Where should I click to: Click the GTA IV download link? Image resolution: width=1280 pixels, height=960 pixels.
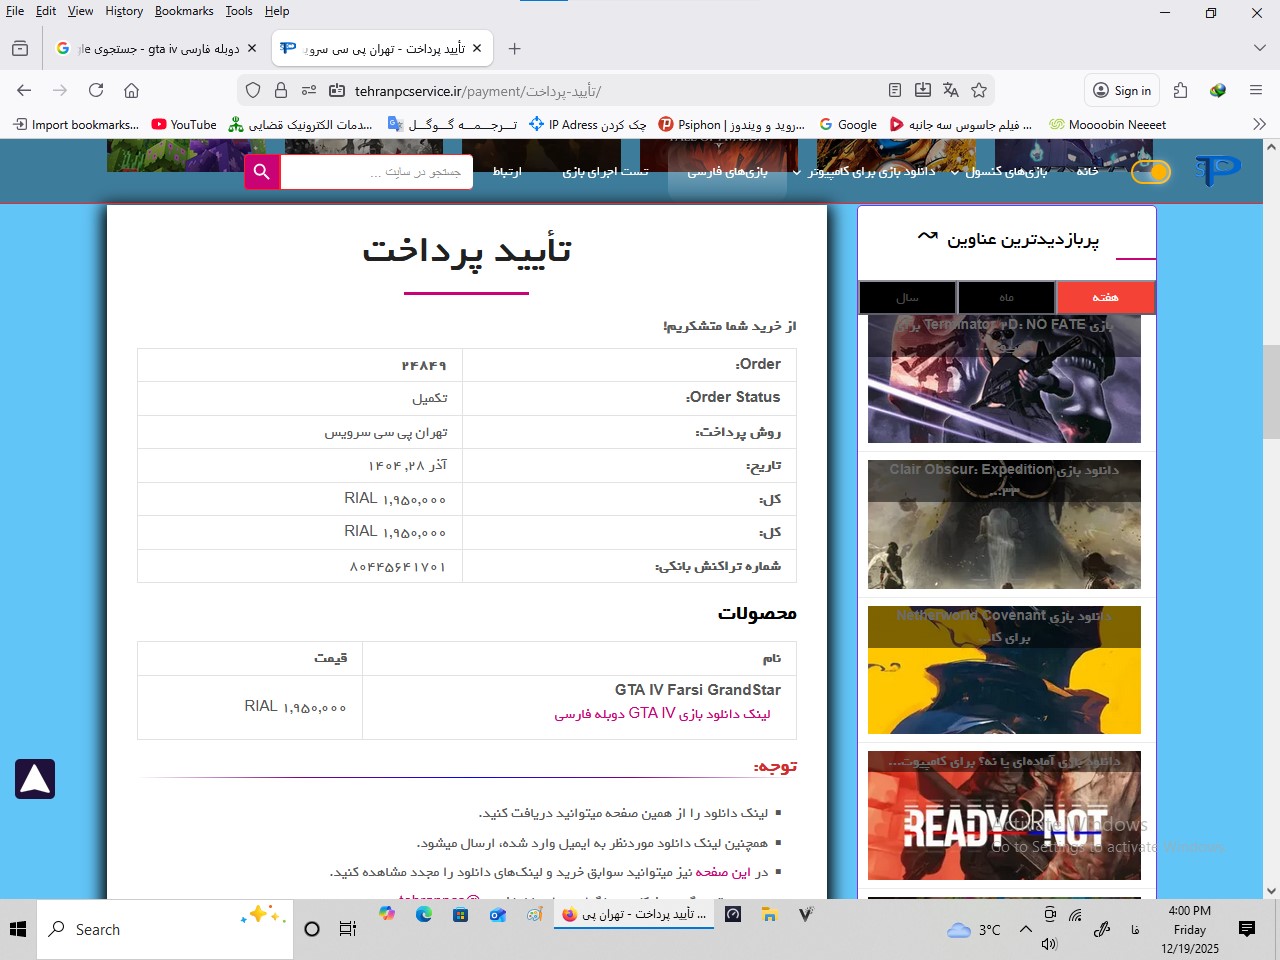pyautogui.click(x=662, y=714)
